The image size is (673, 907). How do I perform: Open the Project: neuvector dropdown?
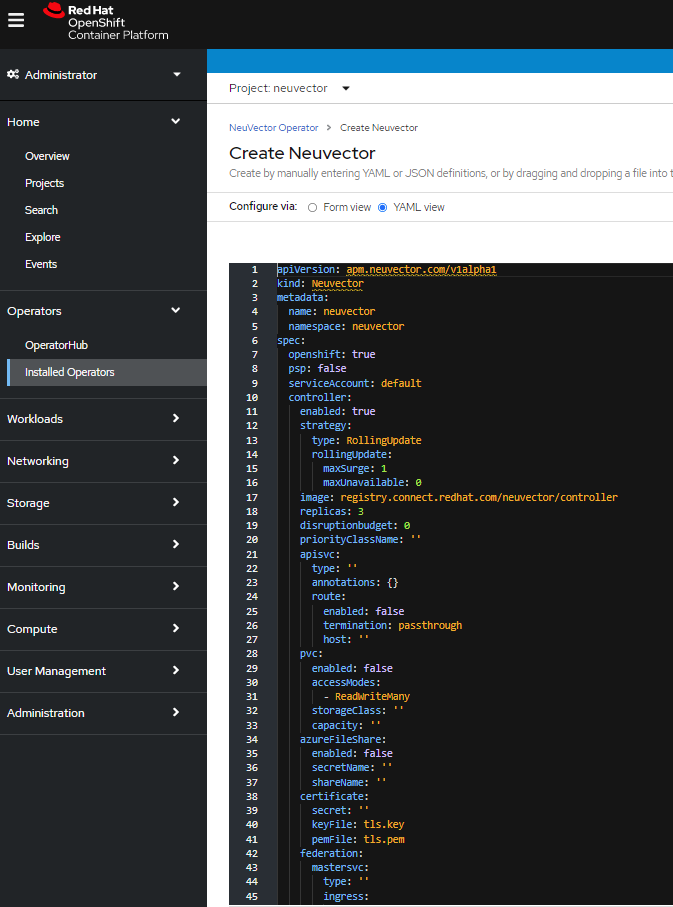(289, 88)
